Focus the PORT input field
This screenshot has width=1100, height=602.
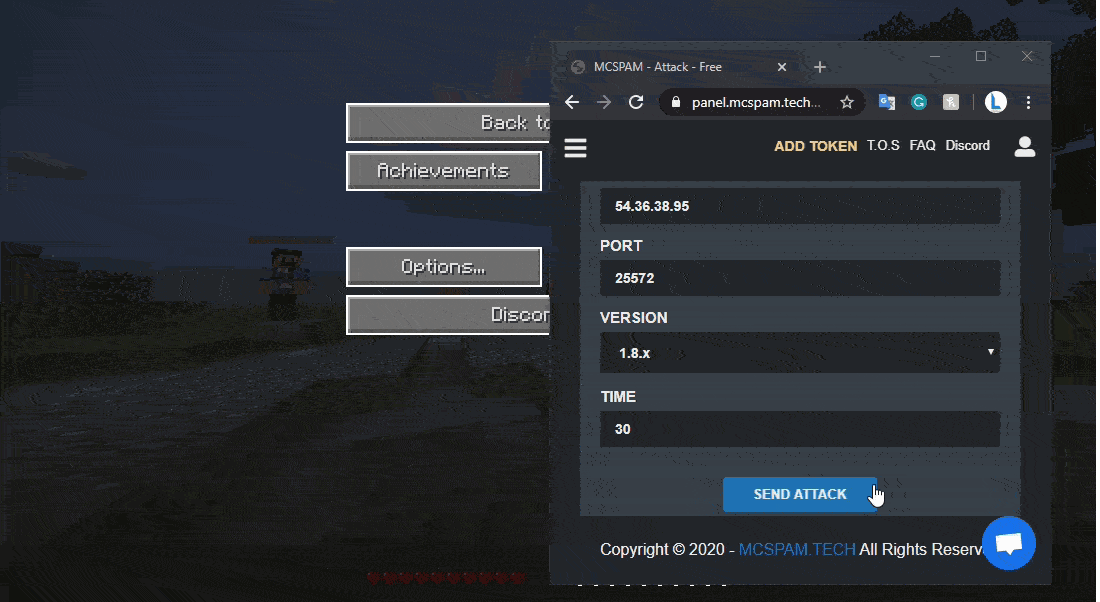pos(800,278)
